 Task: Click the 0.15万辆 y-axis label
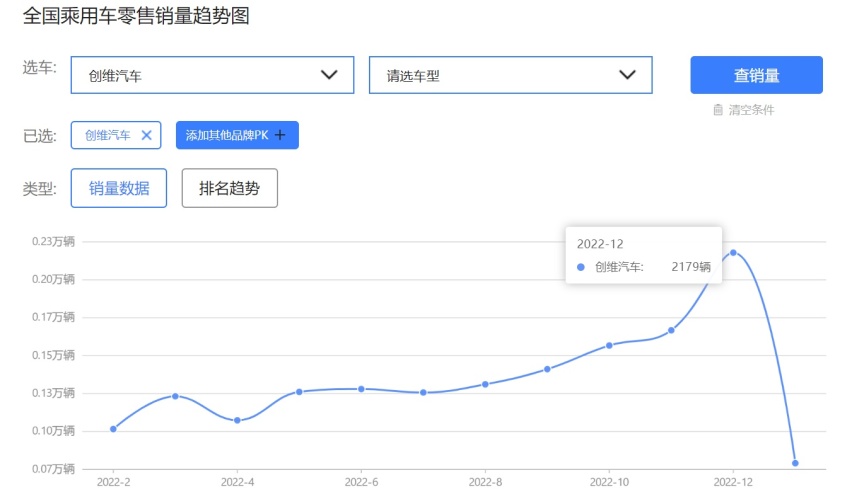(x=53, y=355)
